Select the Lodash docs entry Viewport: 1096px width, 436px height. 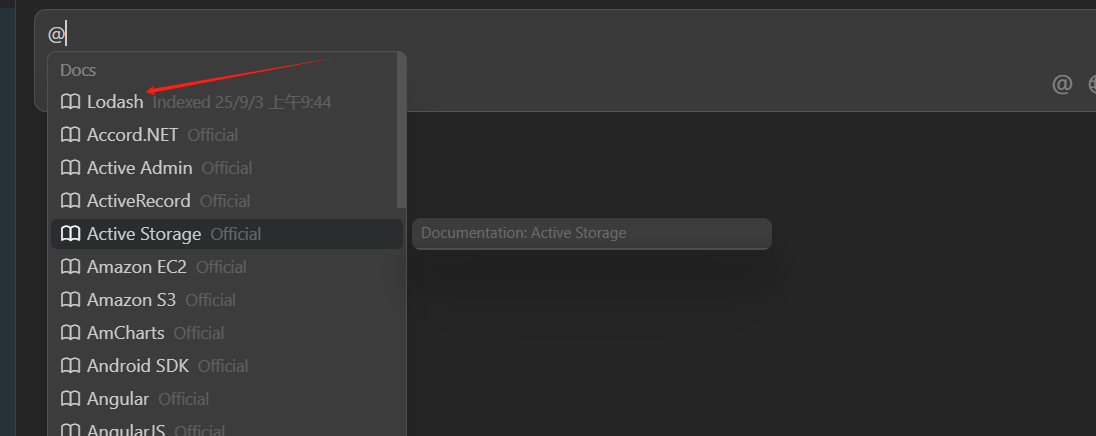[x=115, y=102]
